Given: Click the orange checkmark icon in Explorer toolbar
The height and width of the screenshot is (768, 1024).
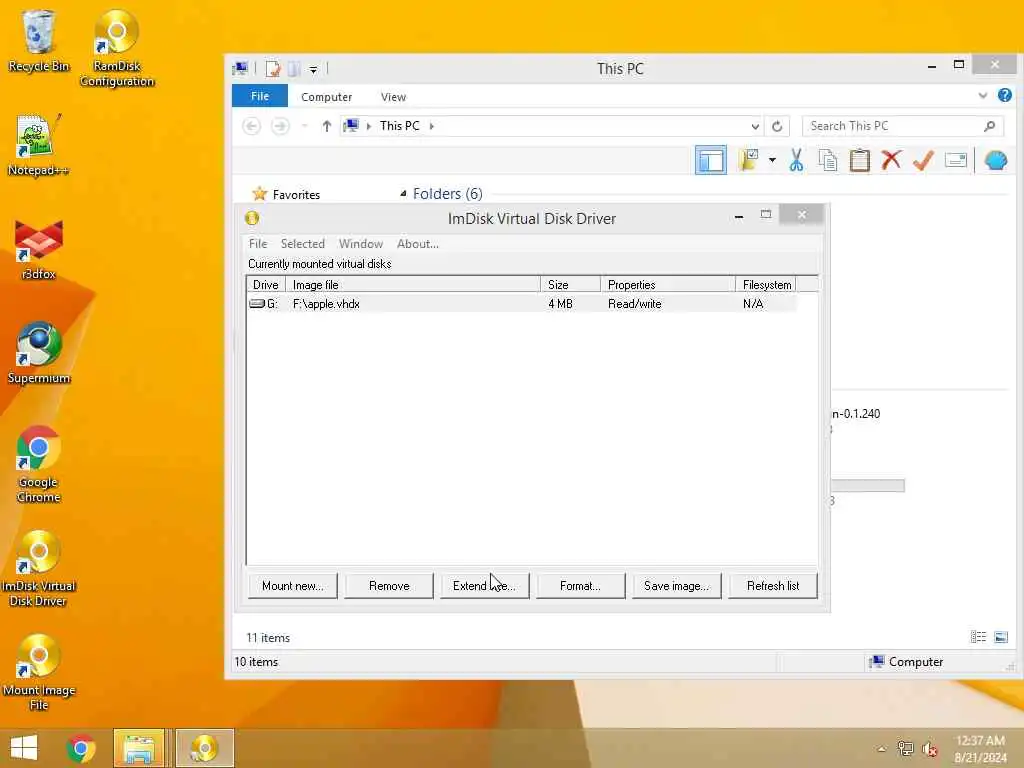Looking at the screenshot, I should pos(923,160).
